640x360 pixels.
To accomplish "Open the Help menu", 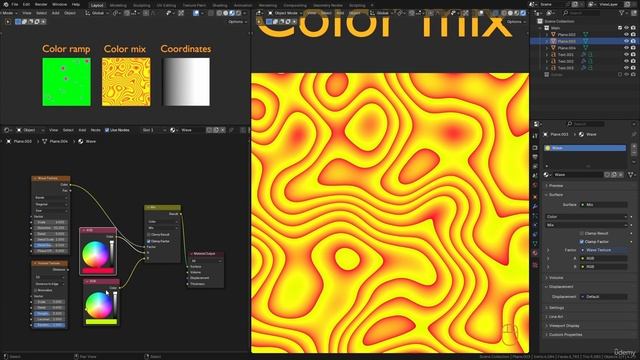I will (76, 4).
